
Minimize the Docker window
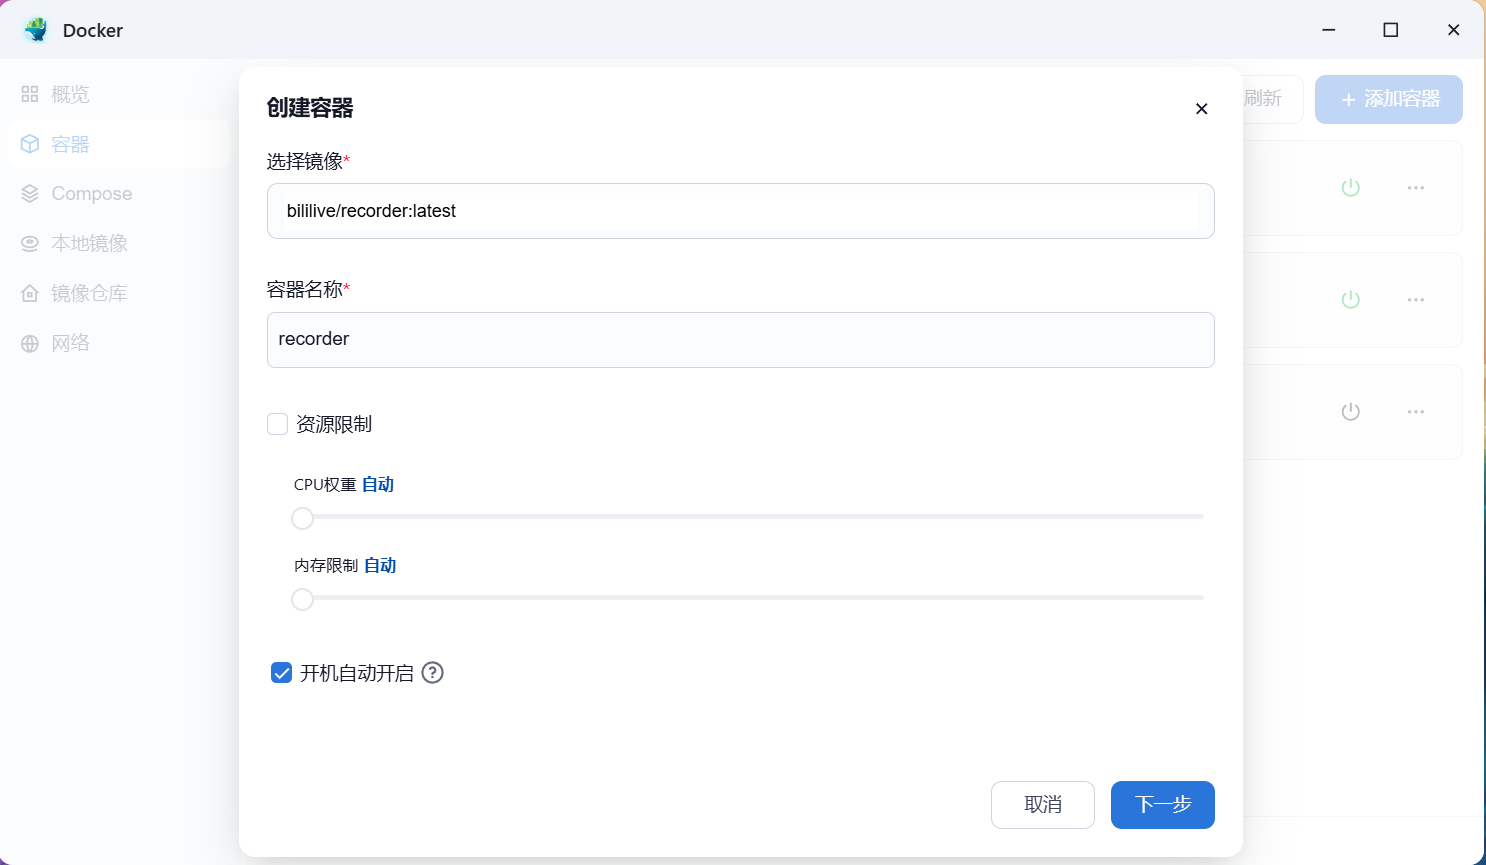[1329, 30]
